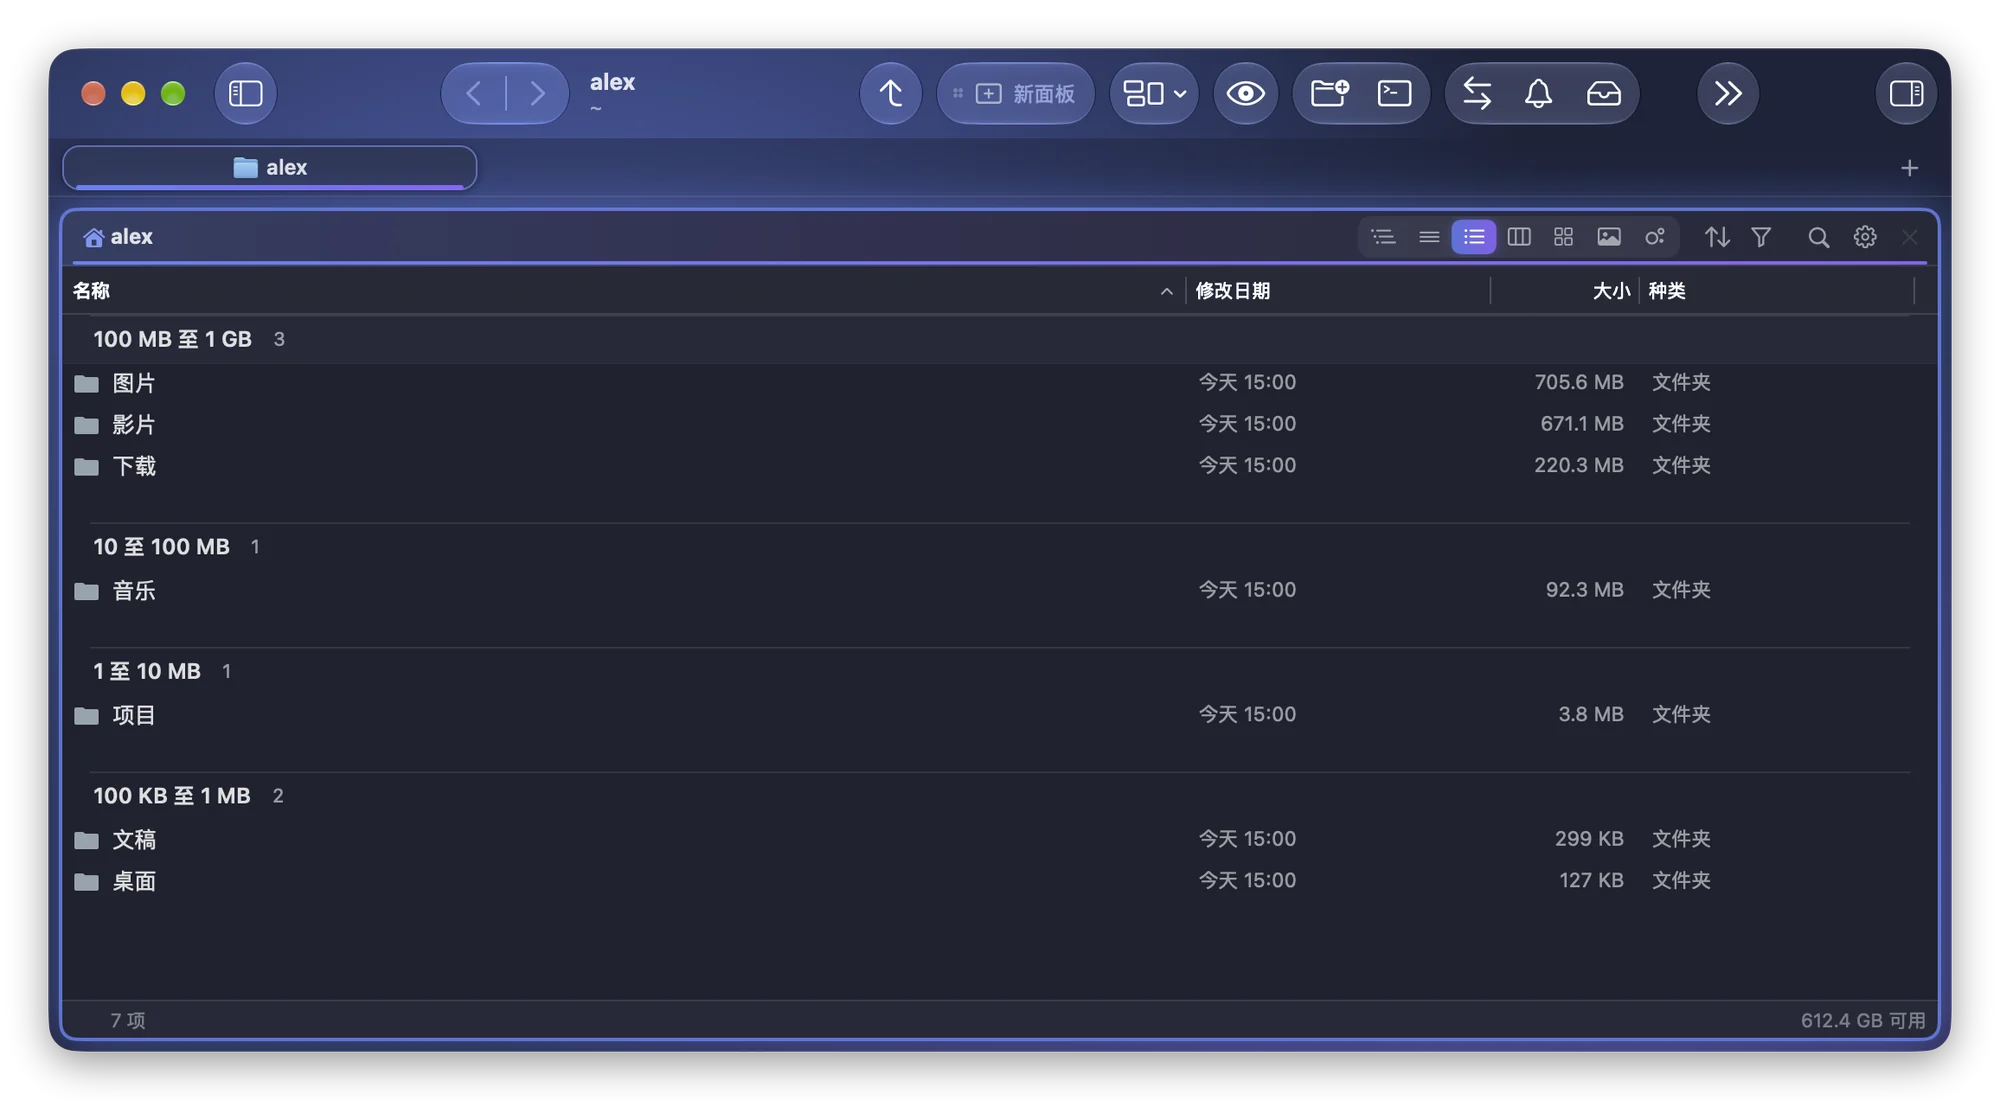Open pane settings gear
Viewport: 2000px width, 1100px height.
[x=1865, y=237]
